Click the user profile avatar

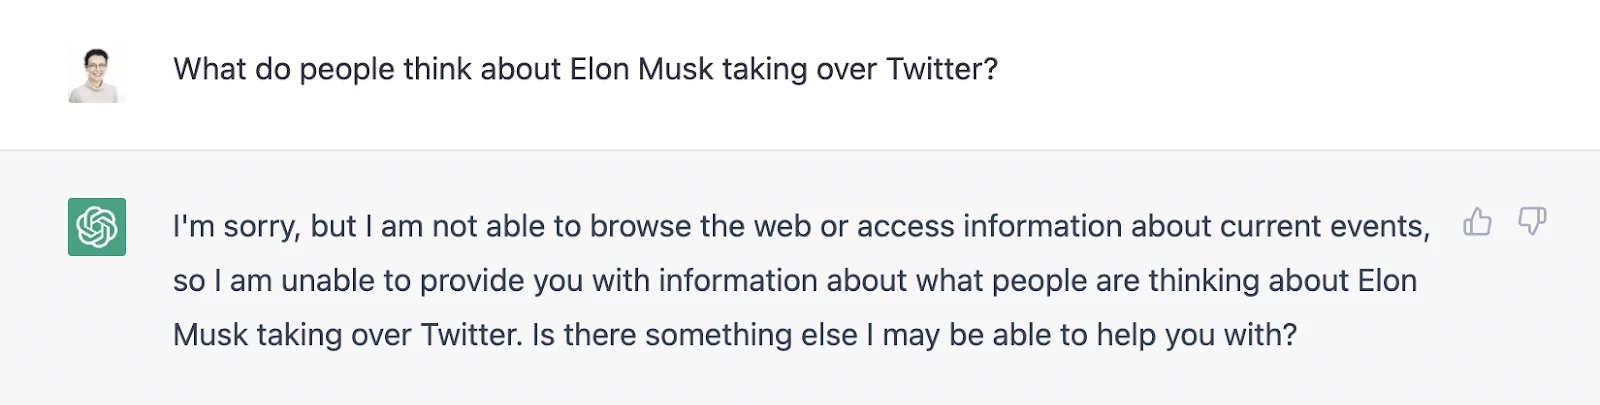(96, 74)
